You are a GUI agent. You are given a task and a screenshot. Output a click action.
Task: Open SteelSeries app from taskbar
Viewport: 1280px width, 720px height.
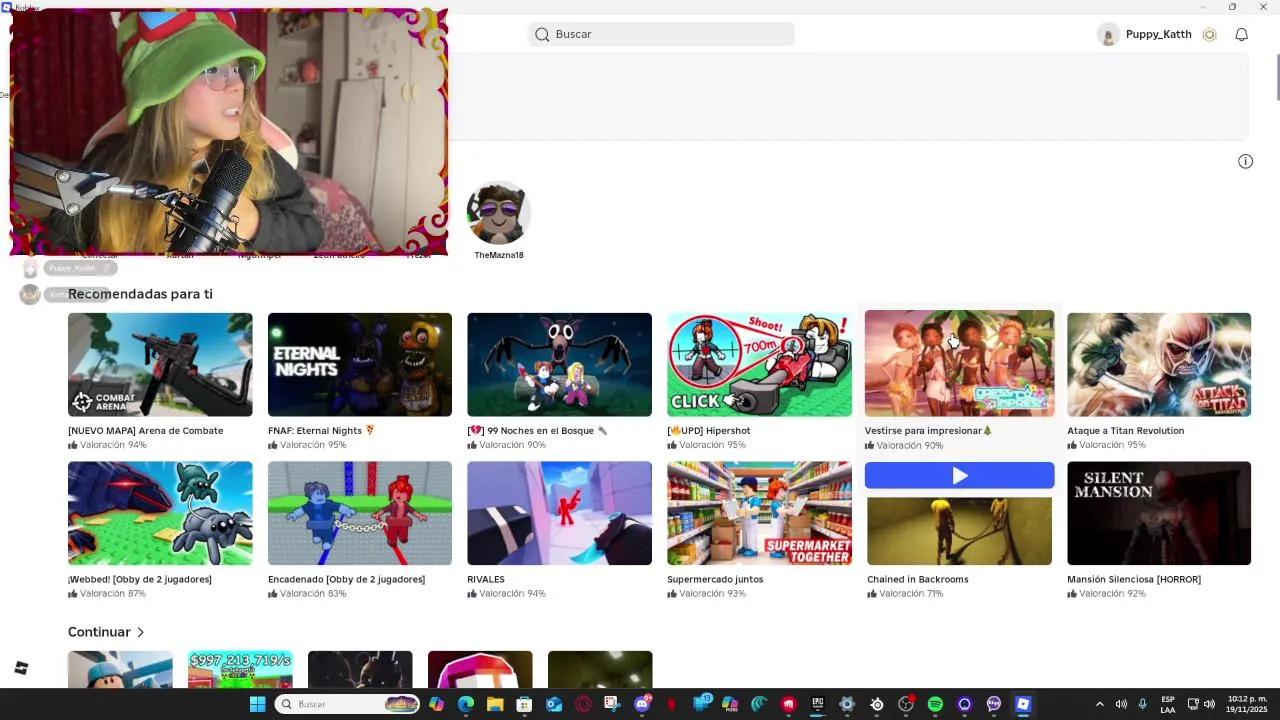click(x=877, y=704)
